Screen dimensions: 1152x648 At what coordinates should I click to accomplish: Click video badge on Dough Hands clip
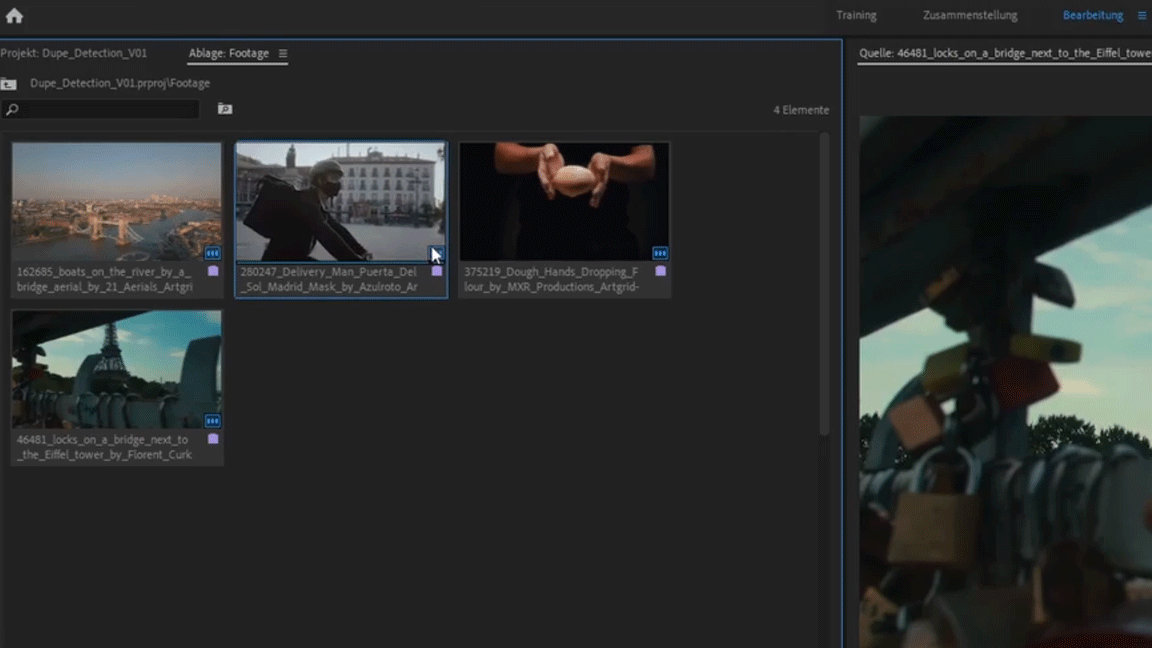[x=660, y=254]
